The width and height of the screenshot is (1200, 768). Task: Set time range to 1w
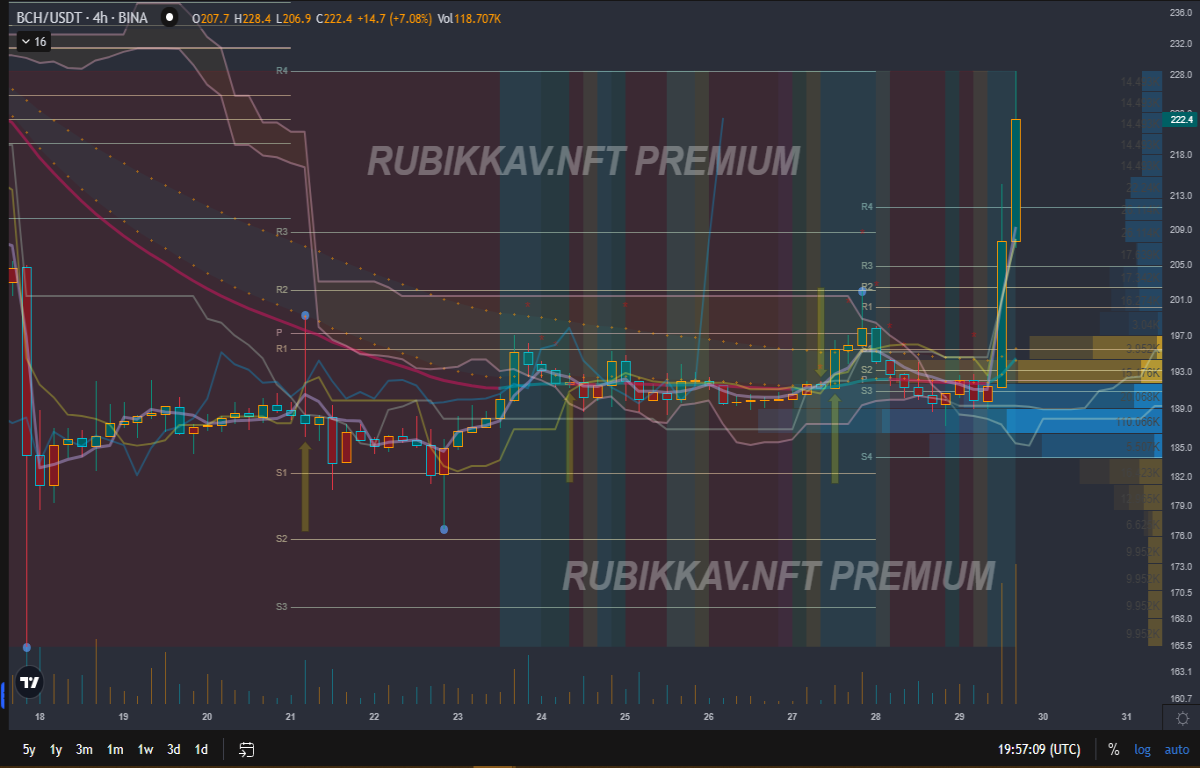click(x=145, y=749)
